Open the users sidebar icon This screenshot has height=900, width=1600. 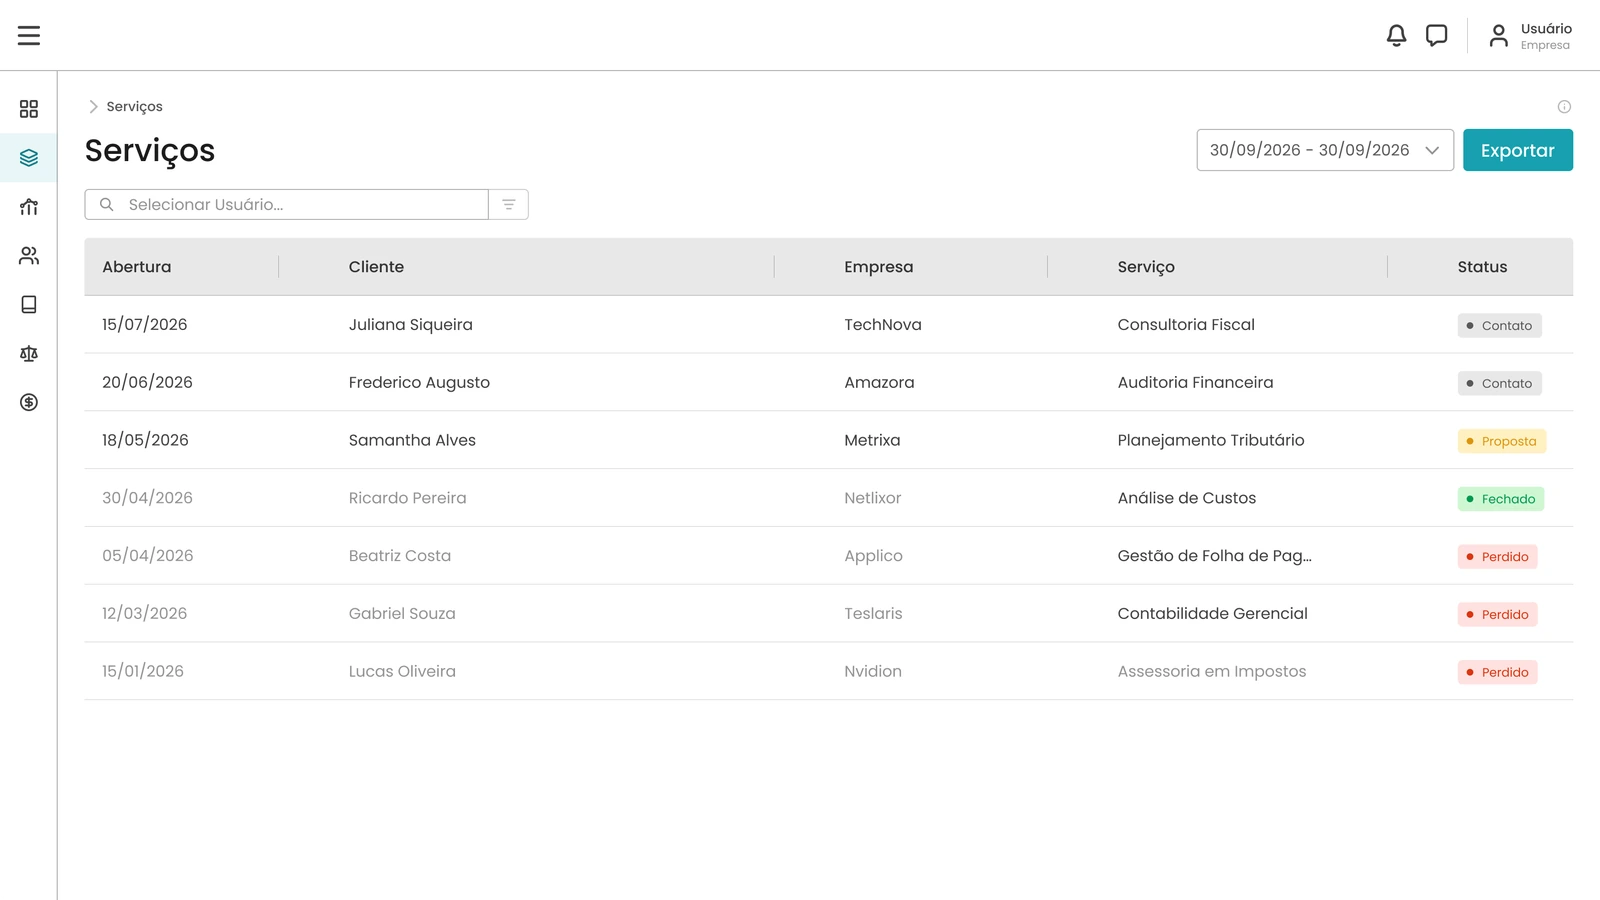click(x=29, y=255)
